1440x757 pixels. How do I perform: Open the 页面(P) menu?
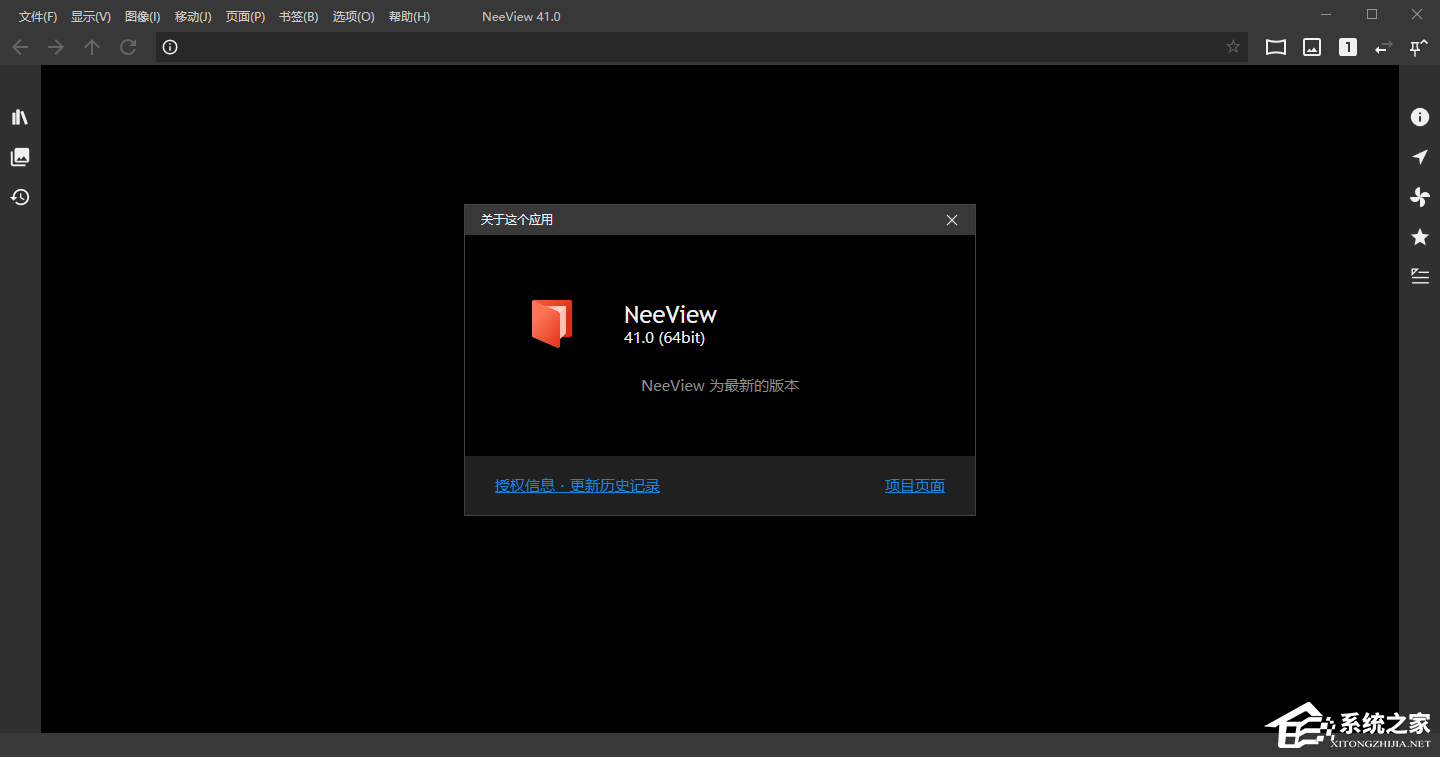click(246, 17)
